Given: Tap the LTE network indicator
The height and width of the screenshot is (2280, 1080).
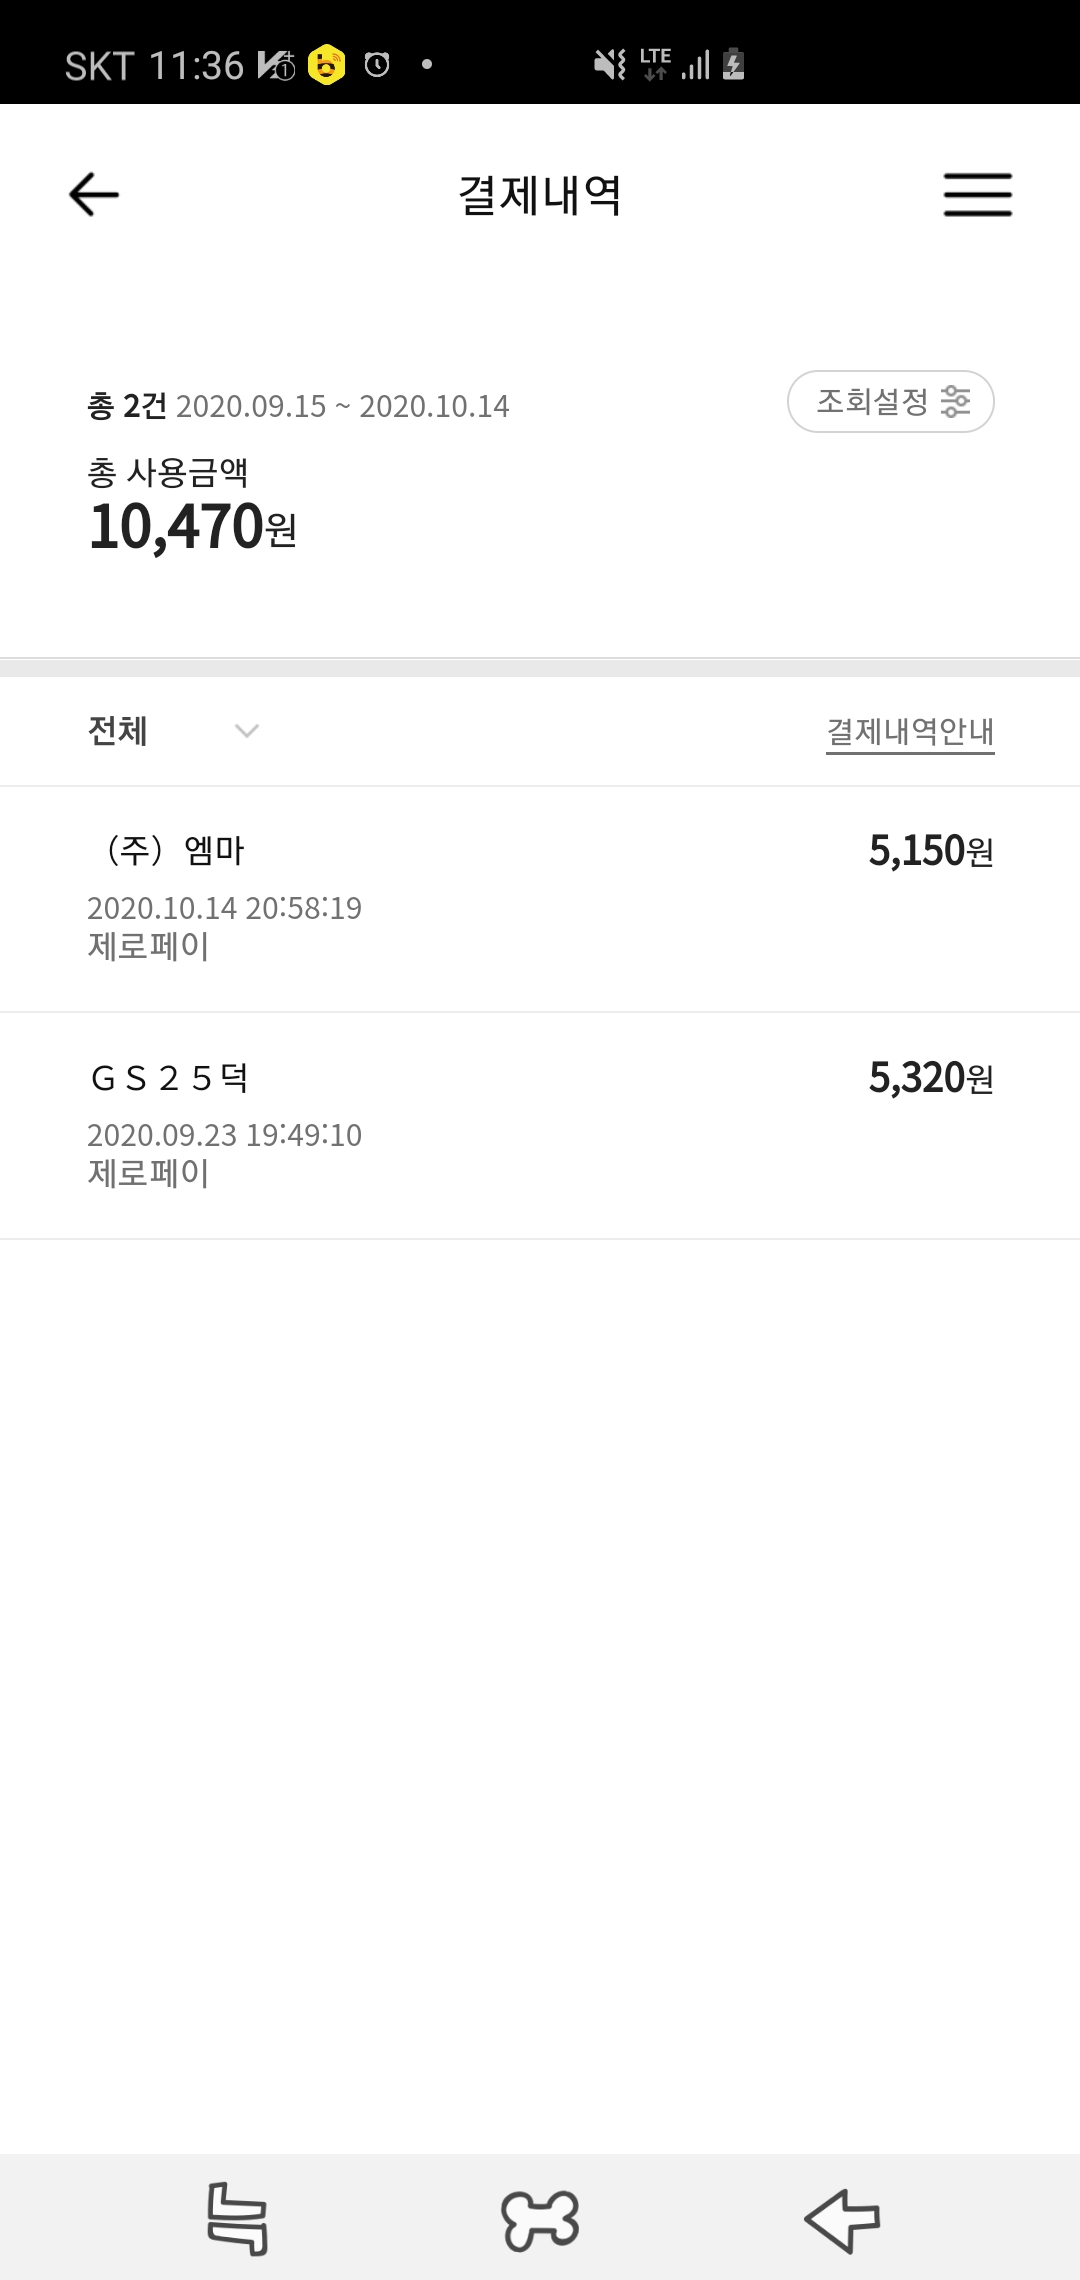Looking at the screenshot, I should point(656,63).
